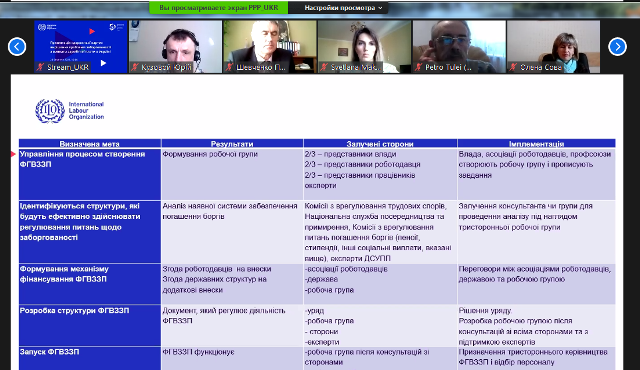The image size is (640, 370).
Task: Click text -експерти in Розробка структури row
Action: [x=322, y=342]
